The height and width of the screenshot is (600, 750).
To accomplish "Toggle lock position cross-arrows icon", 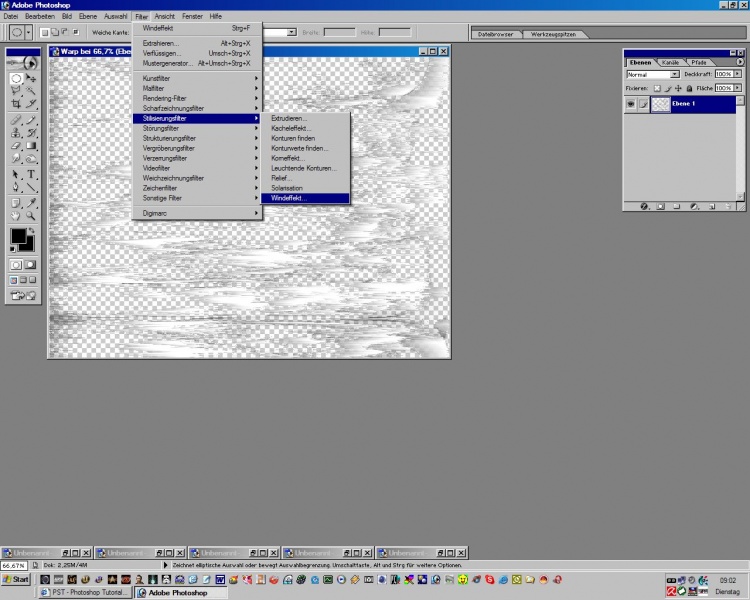I will coord(678,89).
